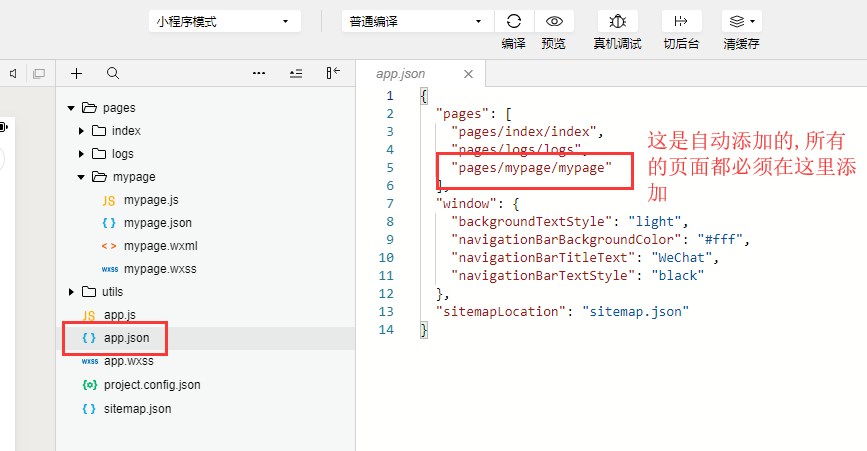Open the 小程序模式 mode dropdown
Screen dimensions: 867x451
pos(224,21)
